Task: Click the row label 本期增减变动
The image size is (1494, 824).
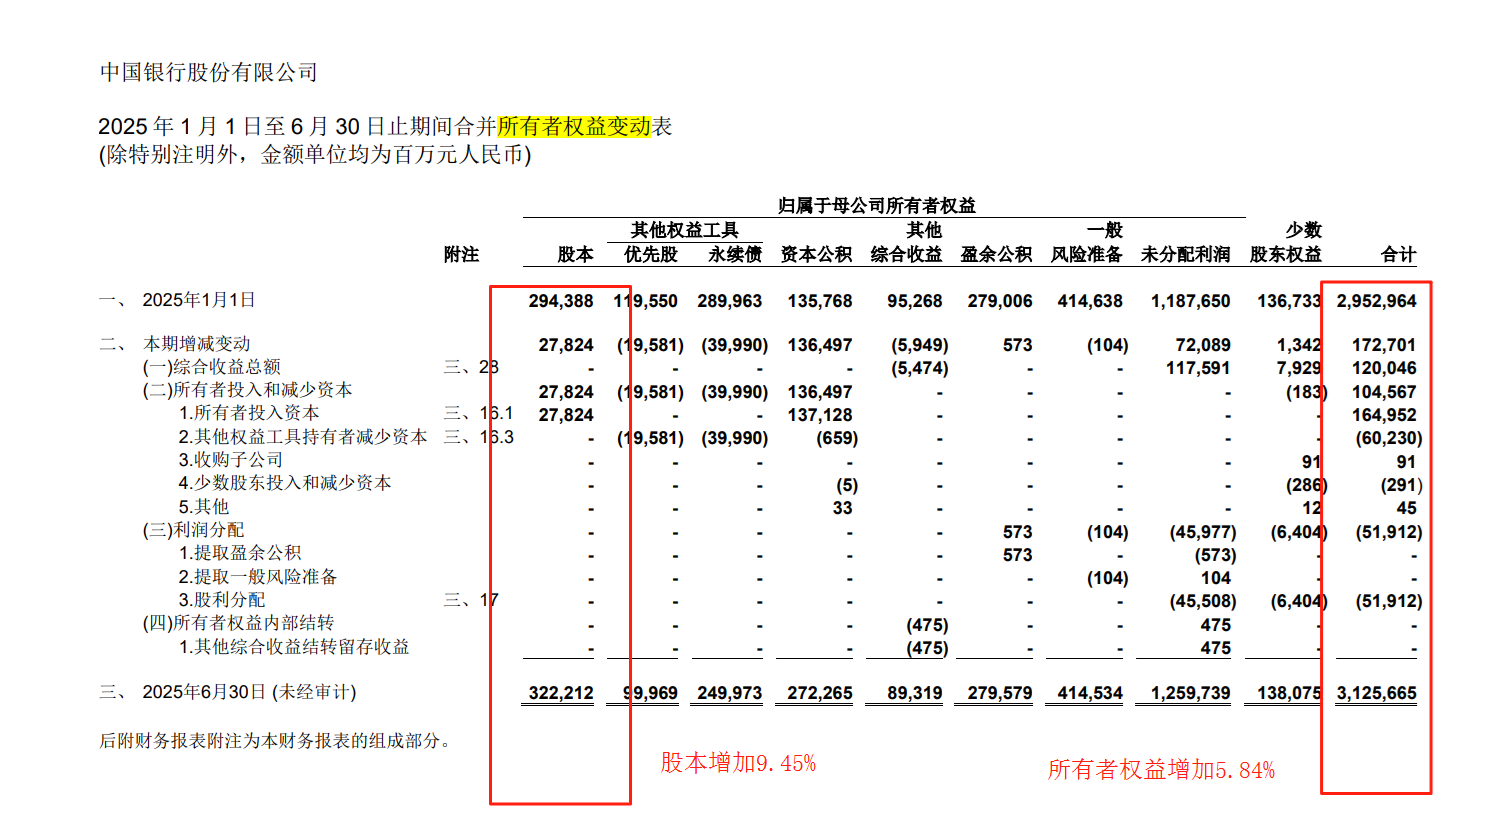Action: coord(197,344)
